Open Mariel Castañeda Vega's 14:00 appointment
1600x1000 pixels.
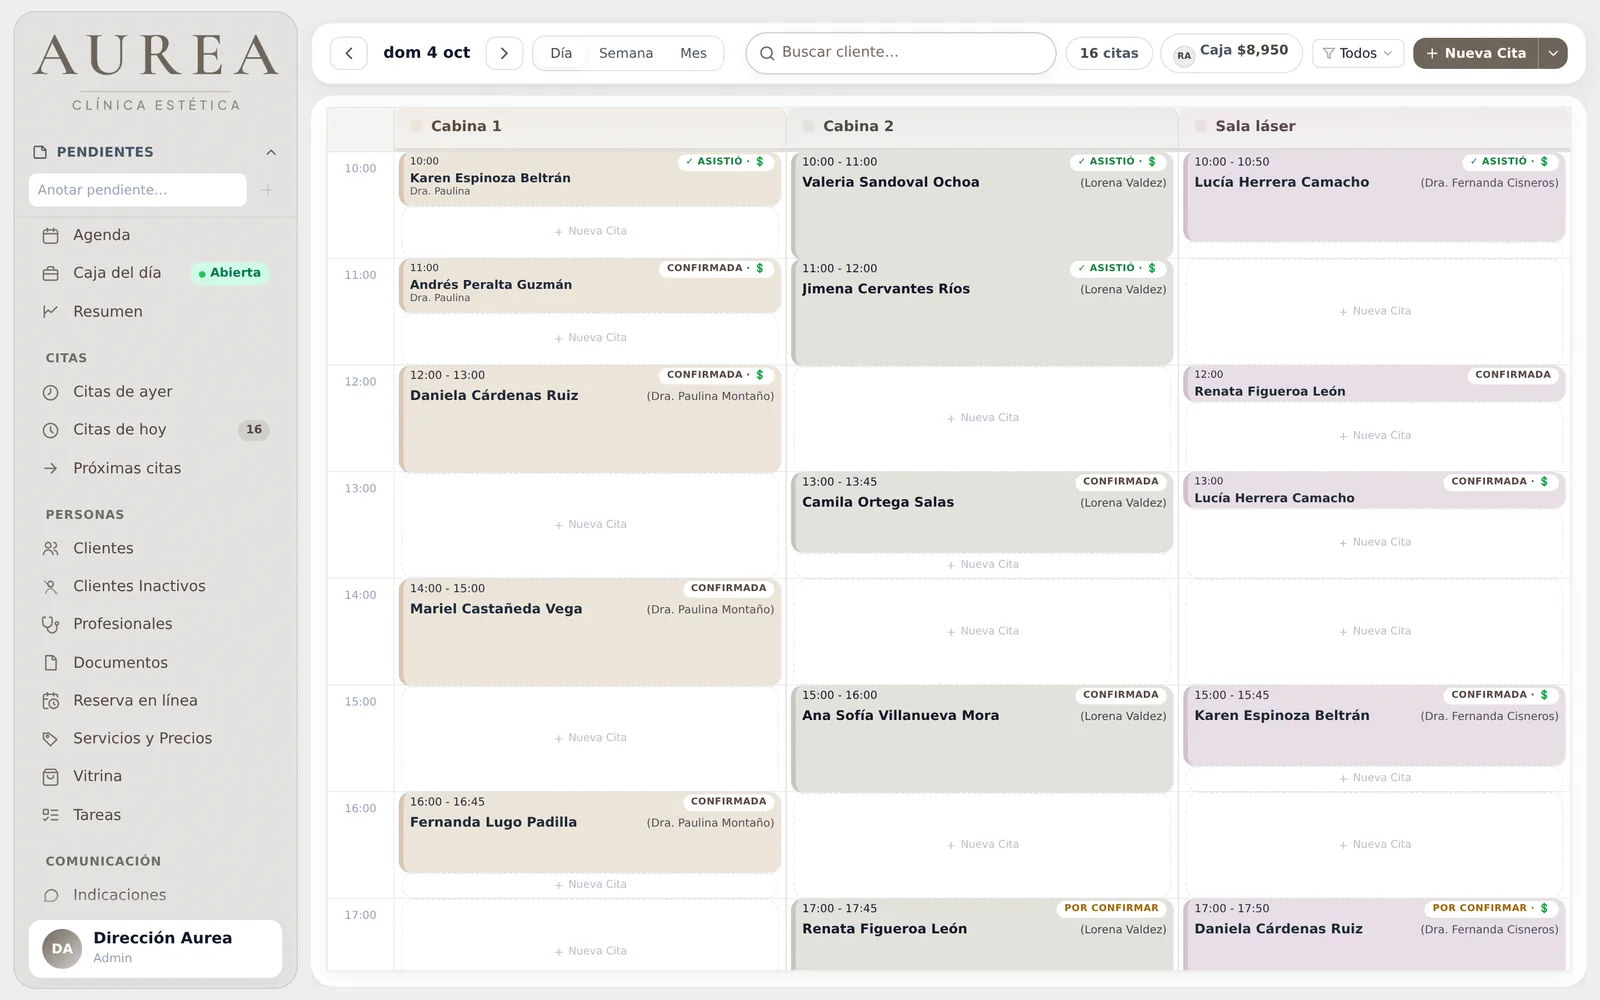(590, 631)
